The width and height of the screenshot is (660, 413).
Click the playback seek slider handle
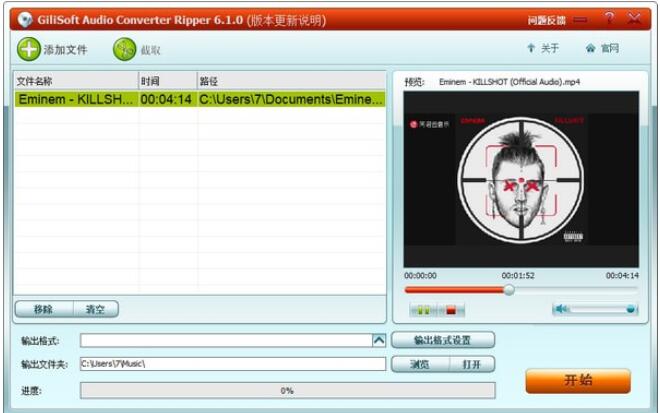(x=509, y=290)
